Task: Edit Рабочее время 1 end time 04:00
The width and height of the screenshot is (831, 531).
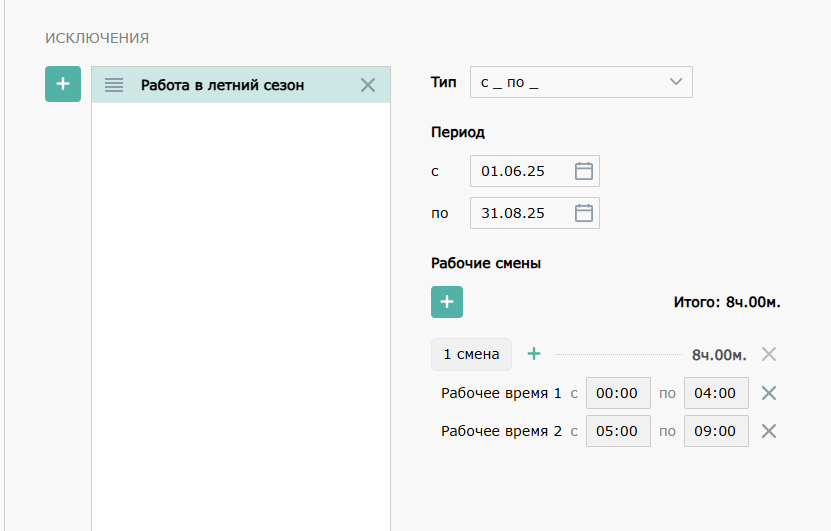Action: (x=715, y=393)
